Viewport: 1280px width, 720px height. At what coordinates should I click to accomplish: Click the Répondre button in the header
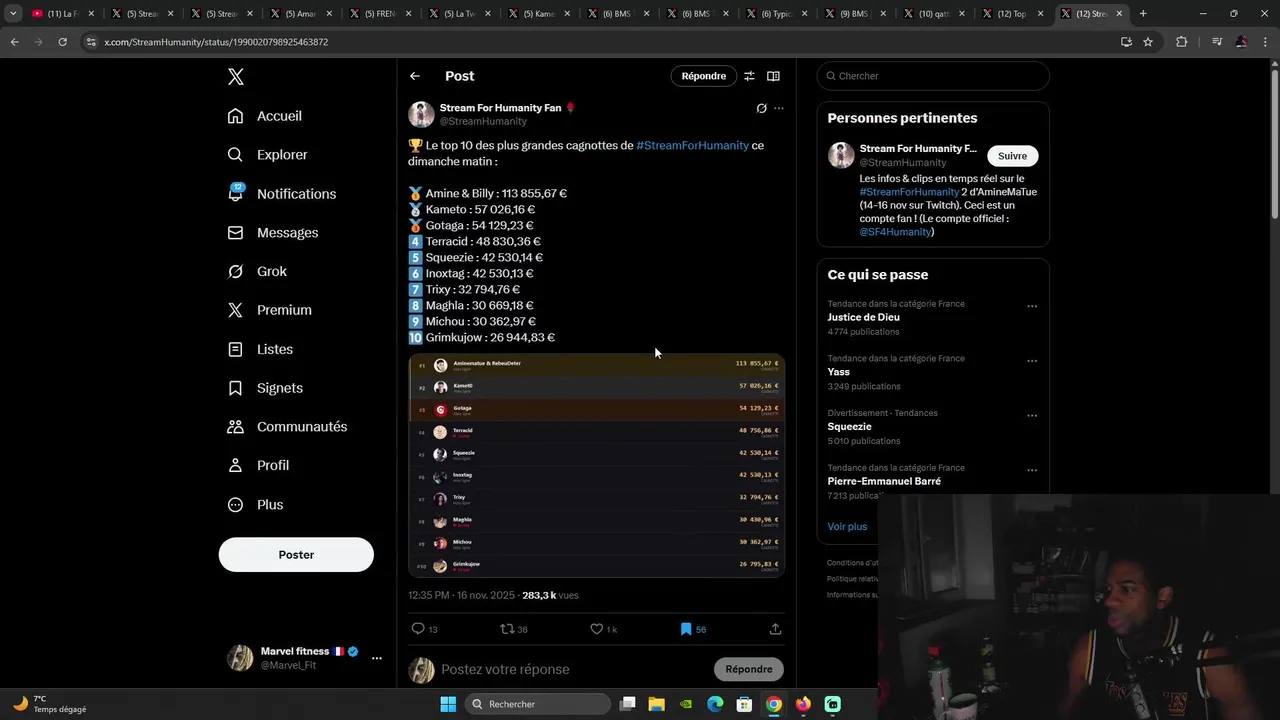click(x=704, y=76)
